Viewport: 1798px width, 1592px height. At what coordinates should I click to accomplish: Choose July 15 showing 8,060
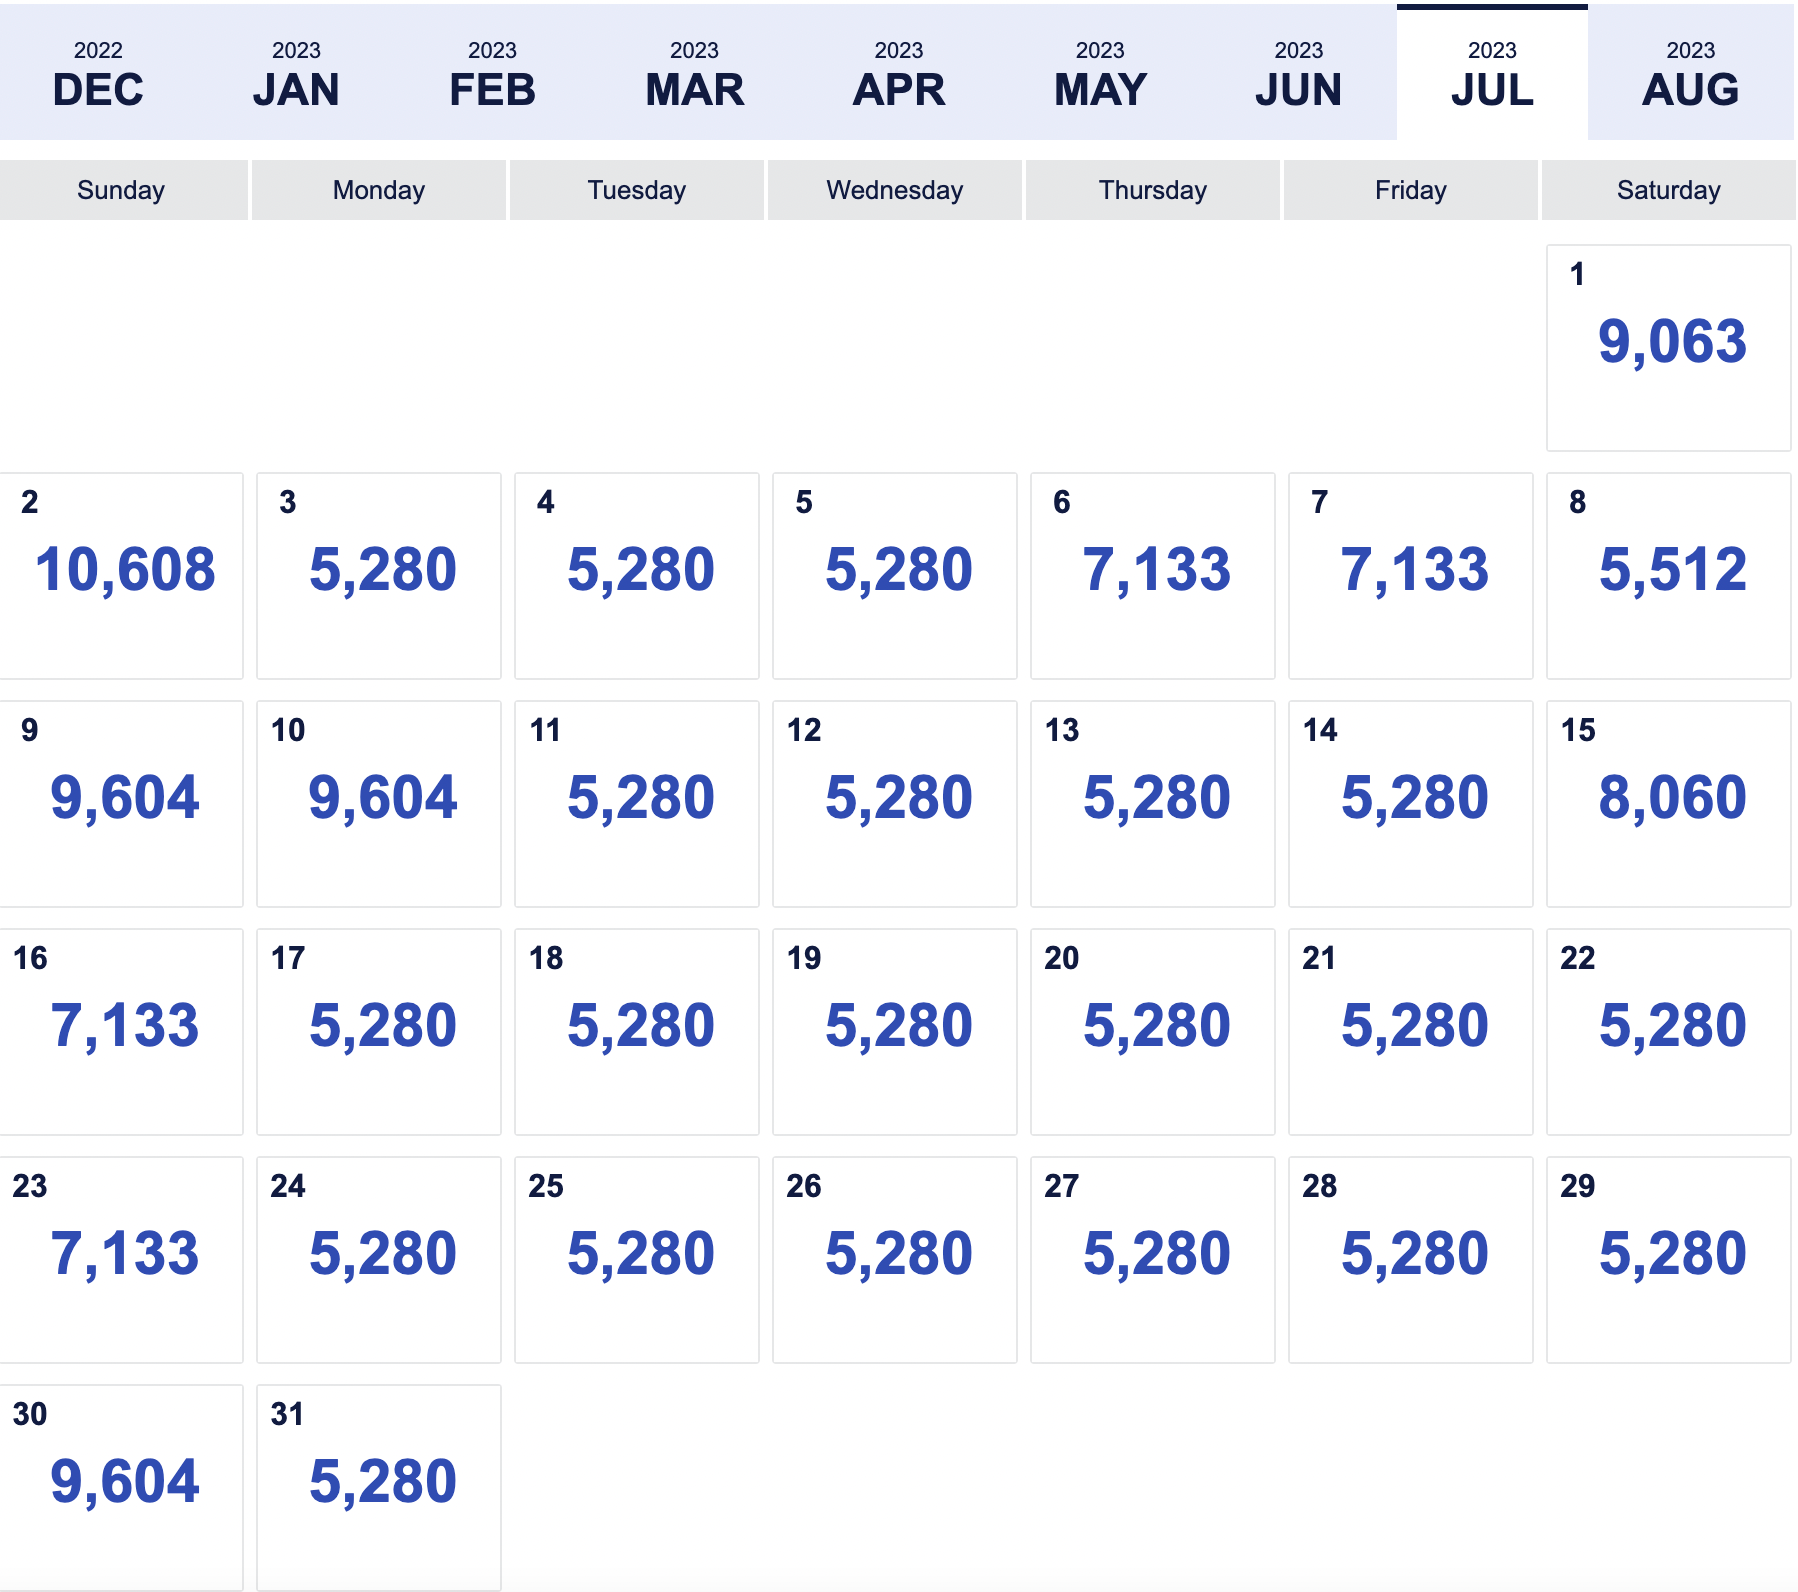(1668, 804)
